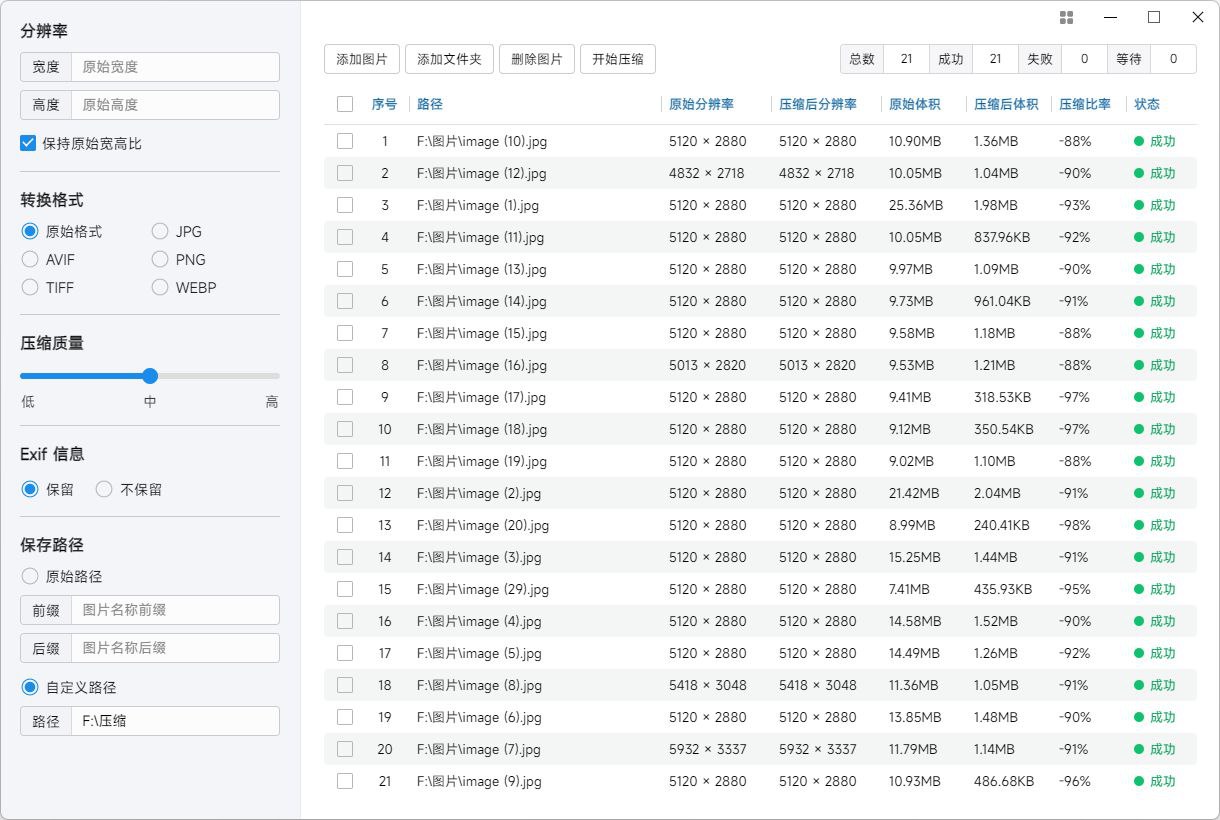Click the 添加图片 button
This screenshot has width=1220, height=820.
point(362,59)
